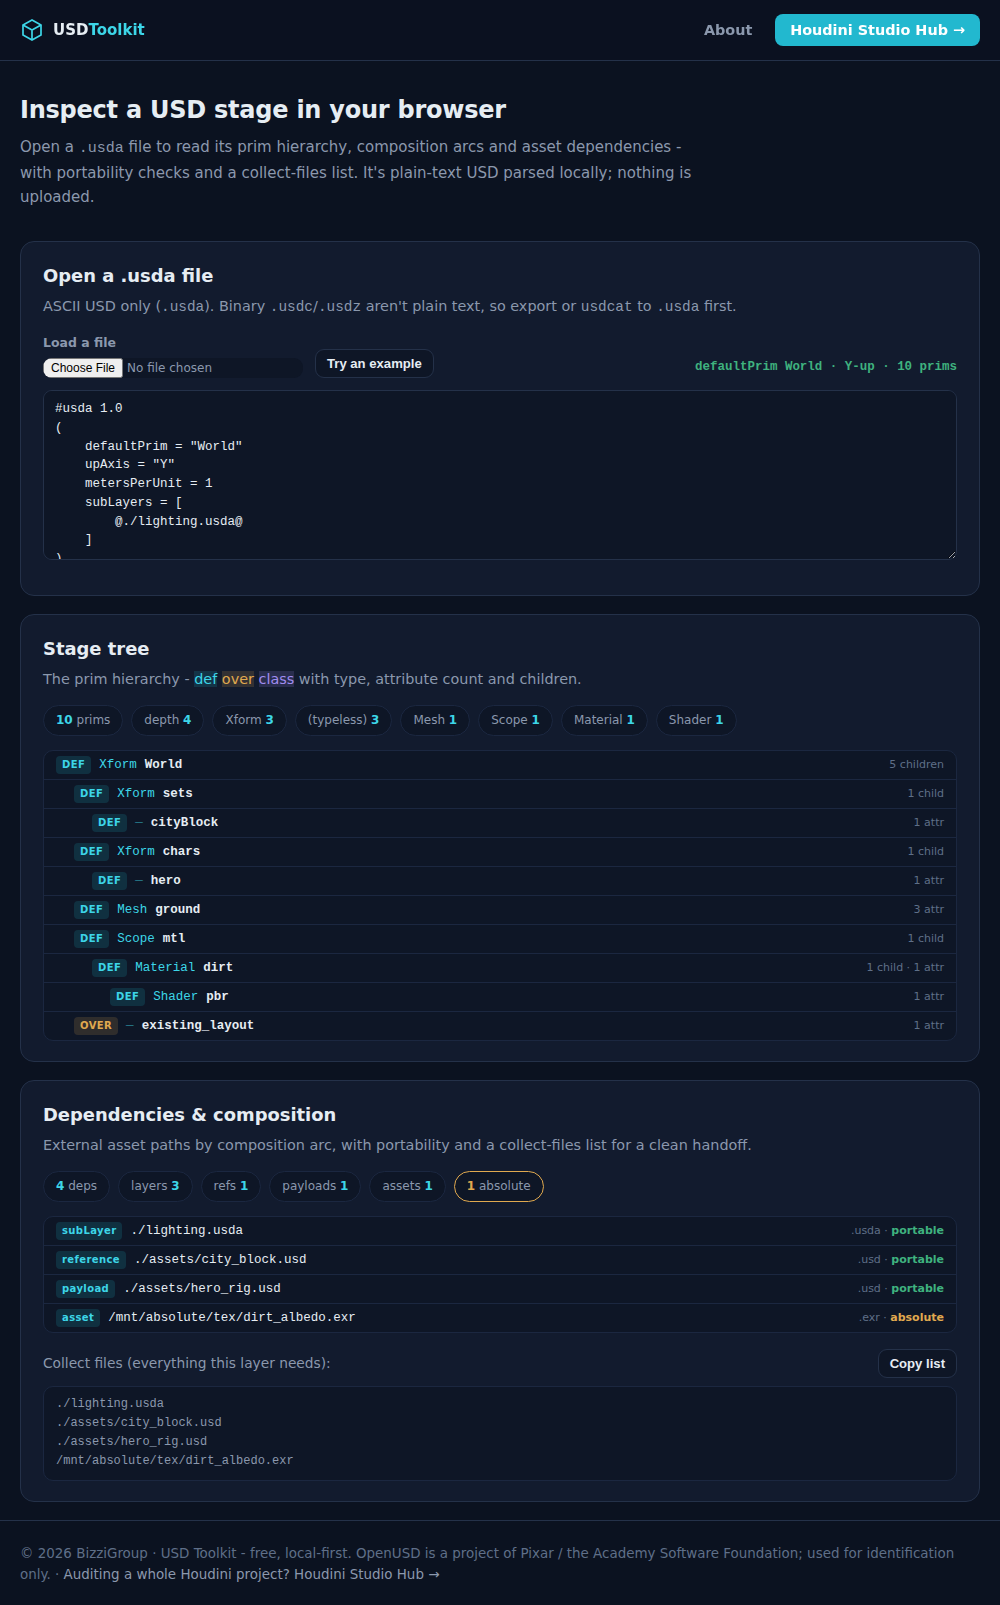Click the Shader 1 chip
Viewport: 1000px width, 1605px height.
pyautogui.click(x=696, y=720)
